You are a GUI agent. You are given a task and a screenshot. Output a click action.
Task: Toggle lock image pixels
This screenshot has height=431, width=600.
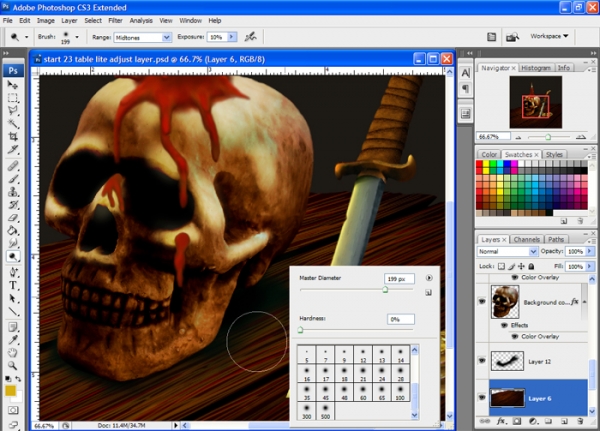(511, 266)
